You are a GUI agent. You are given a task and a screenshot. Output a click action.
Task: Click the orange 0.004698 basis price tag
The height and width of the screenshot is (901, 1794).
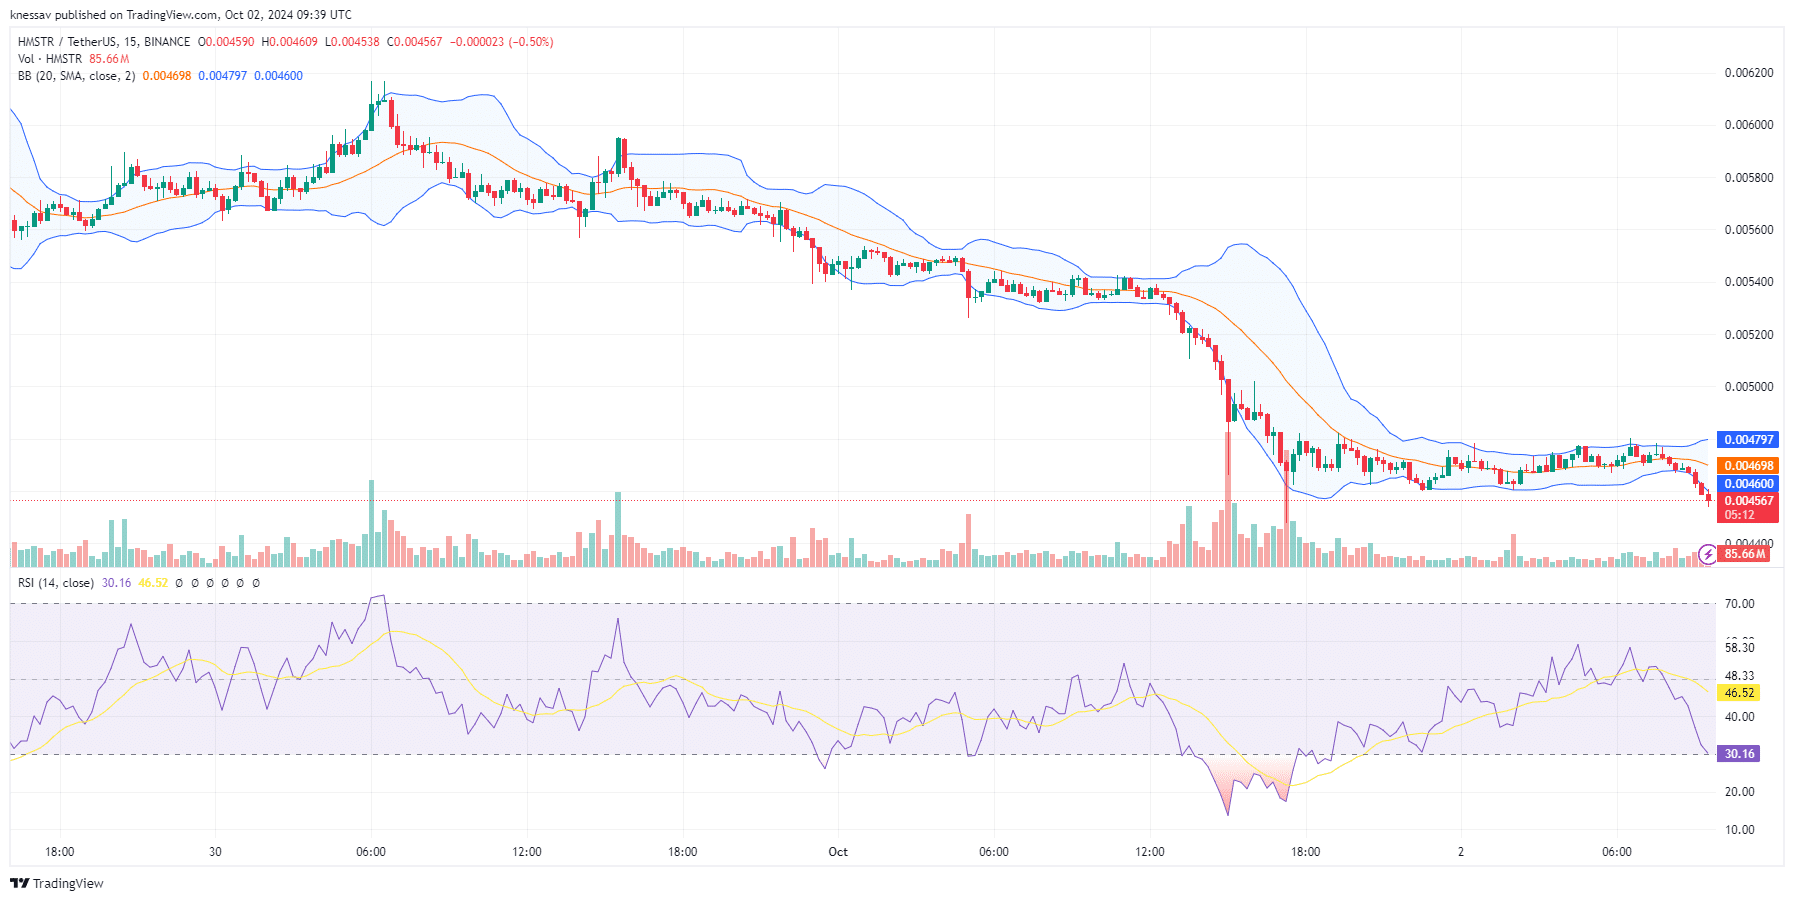tap(1748, 466)
